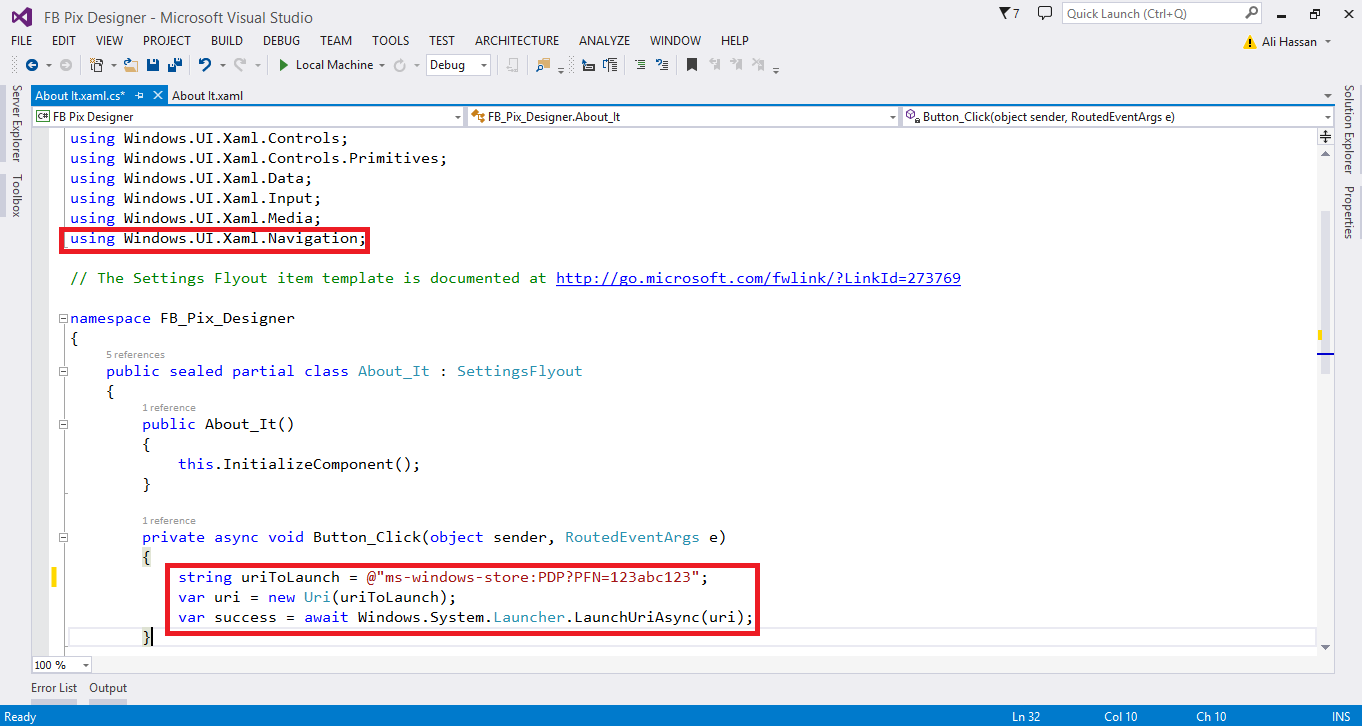Image resolution: width=1362 pixels, height=726 pixels.
Task: Open the Error List tab
Action: tap(54, 688)
